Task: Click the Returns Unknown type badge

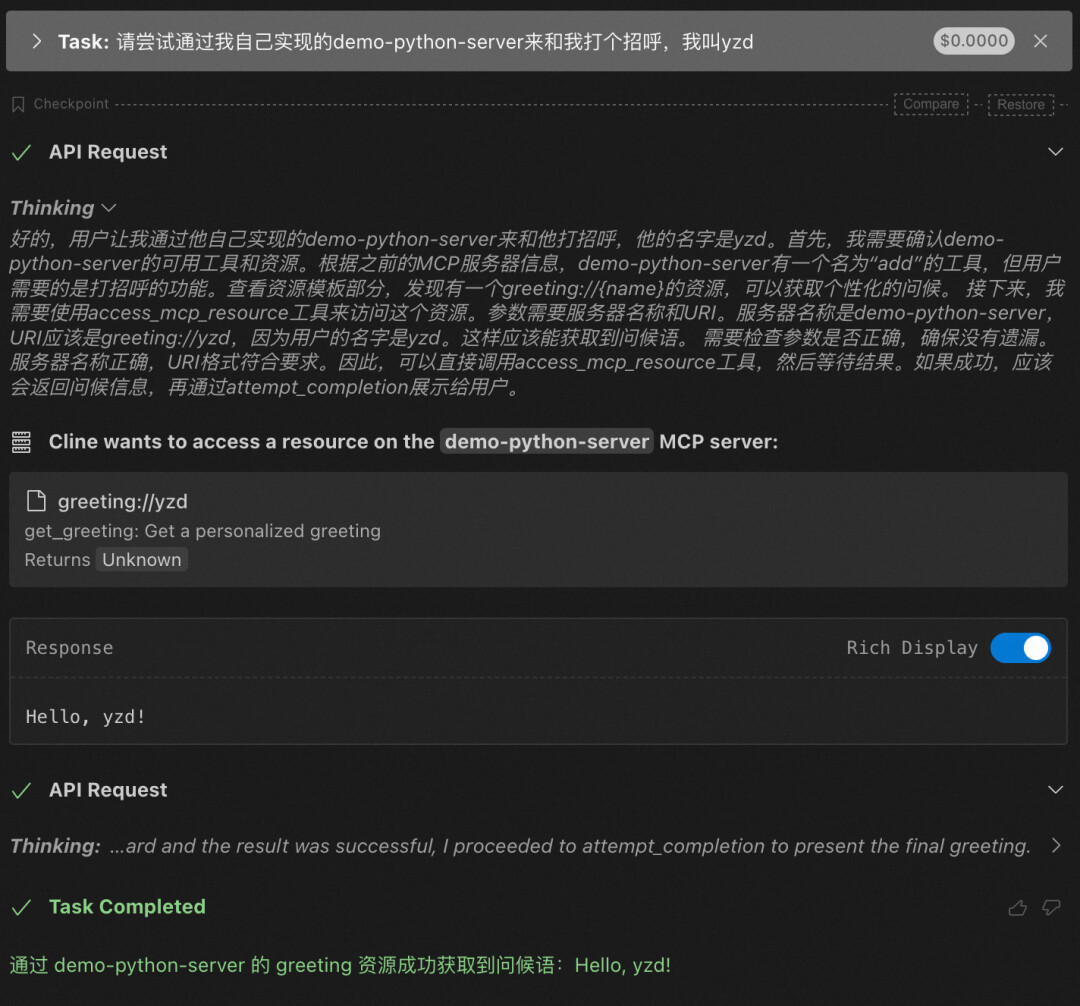Action: pos(142,560)
